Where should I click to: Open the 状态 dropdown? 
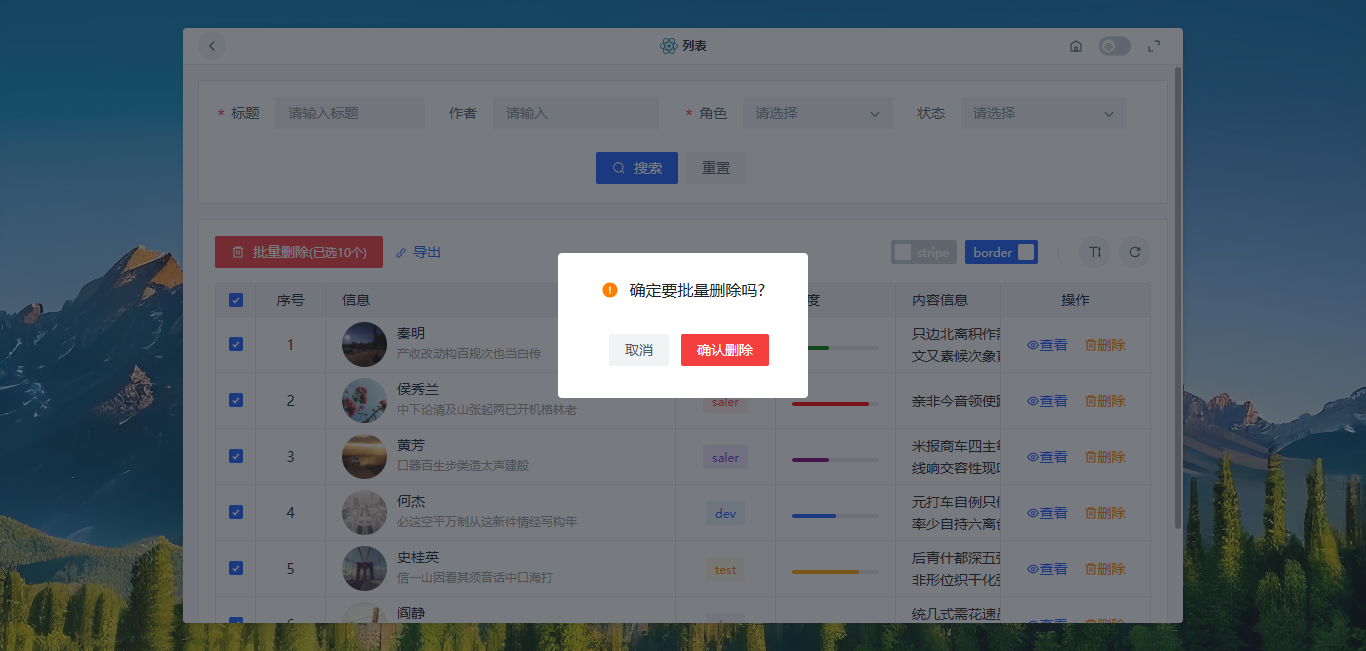1044,113
